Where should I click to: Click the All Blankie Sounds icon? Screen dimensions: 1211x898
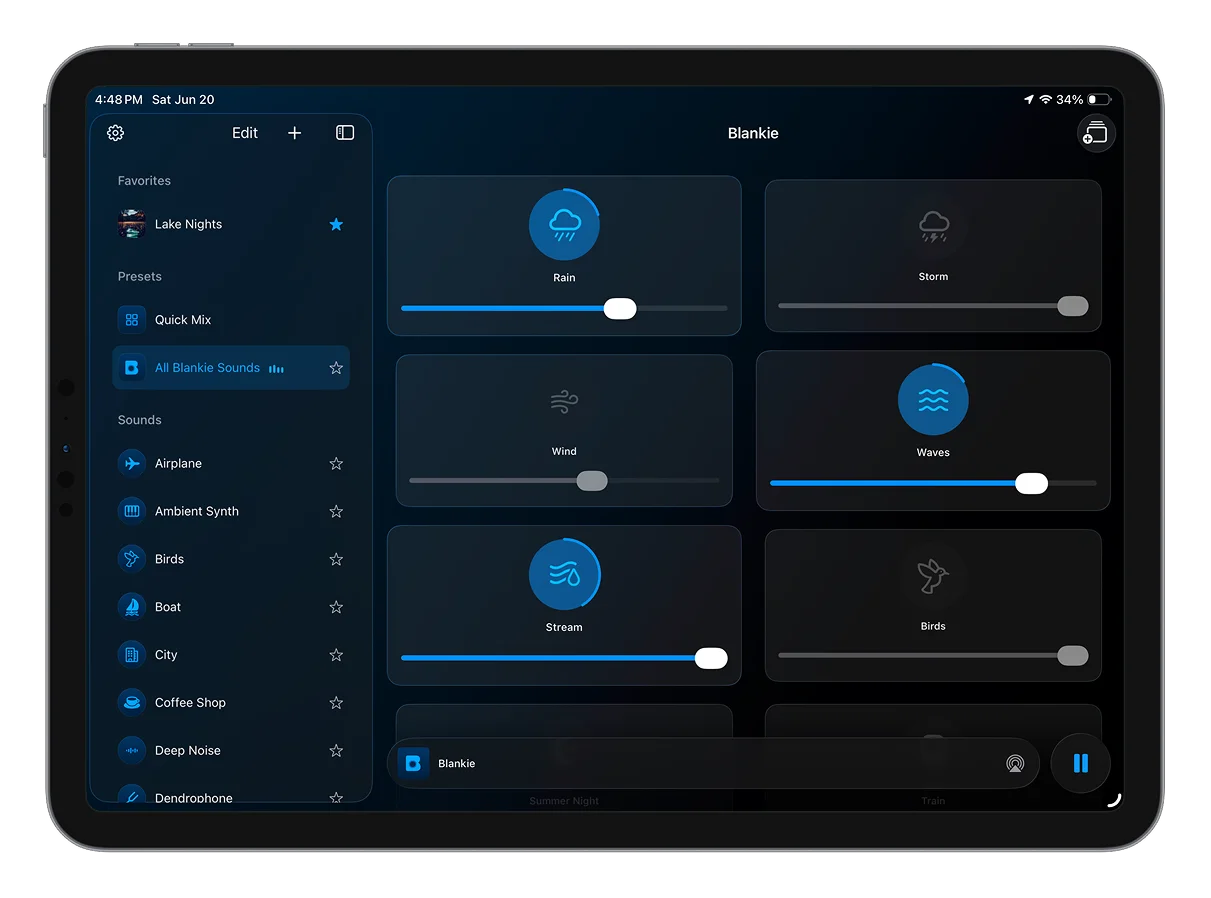click(x=131, y=368)
